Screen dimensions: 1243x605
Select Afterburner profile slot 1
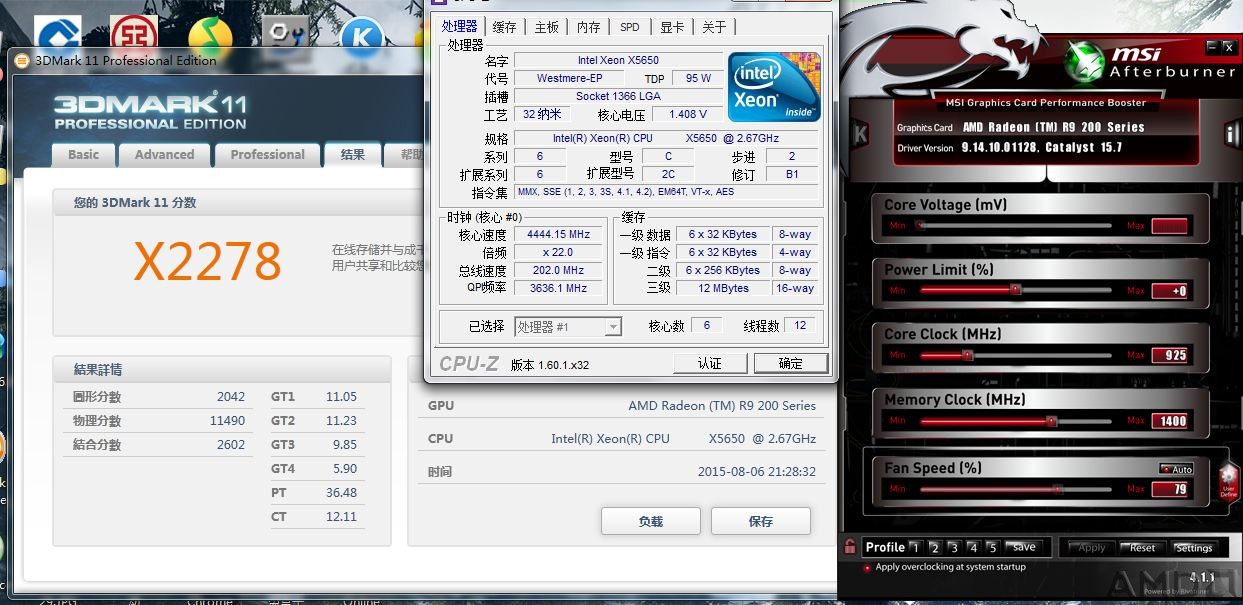coord(914,548)
